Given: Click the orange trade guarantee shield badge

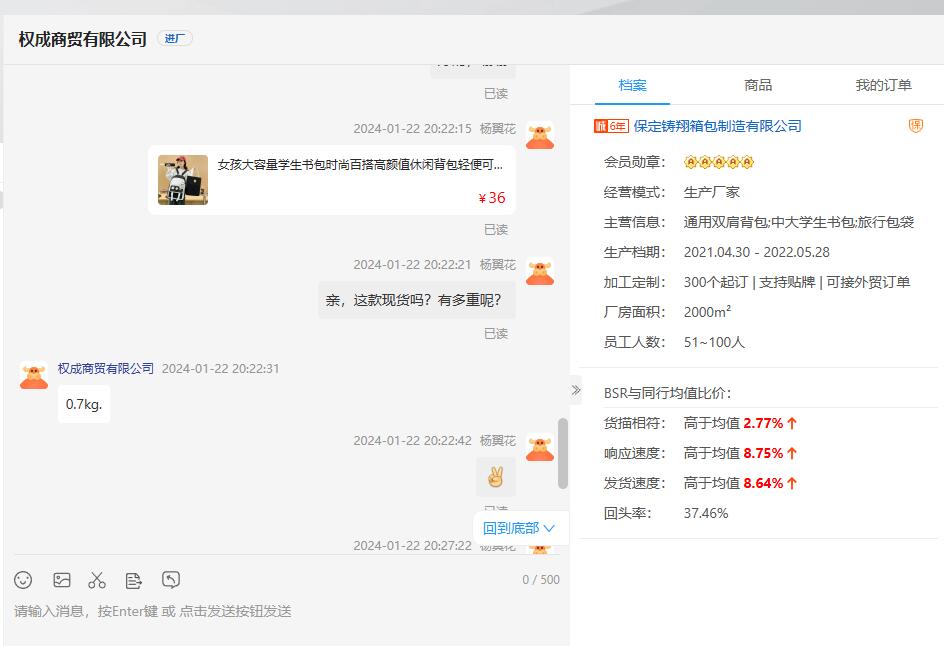Looking at the screenshot, I should coord(915,126).
